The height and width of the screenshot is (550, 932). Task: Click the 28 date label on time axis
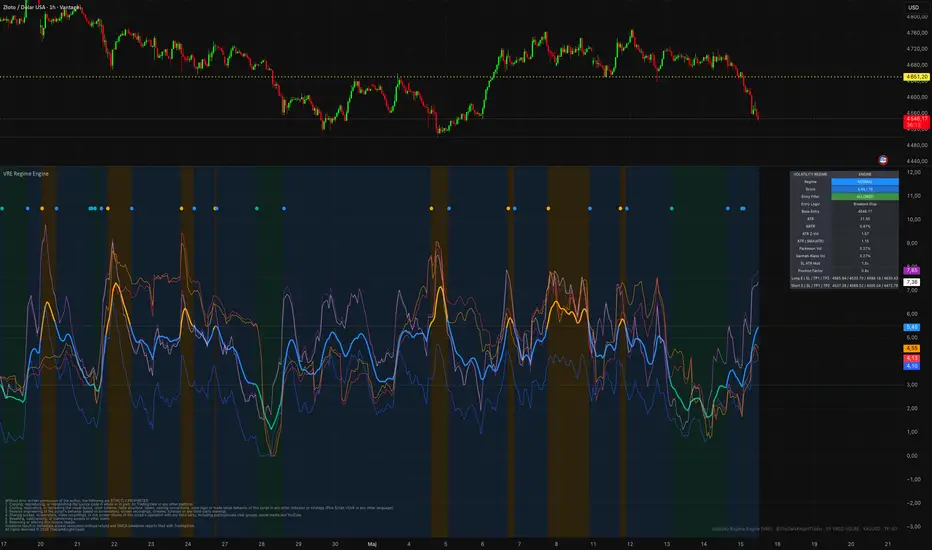tap(262, 544)
